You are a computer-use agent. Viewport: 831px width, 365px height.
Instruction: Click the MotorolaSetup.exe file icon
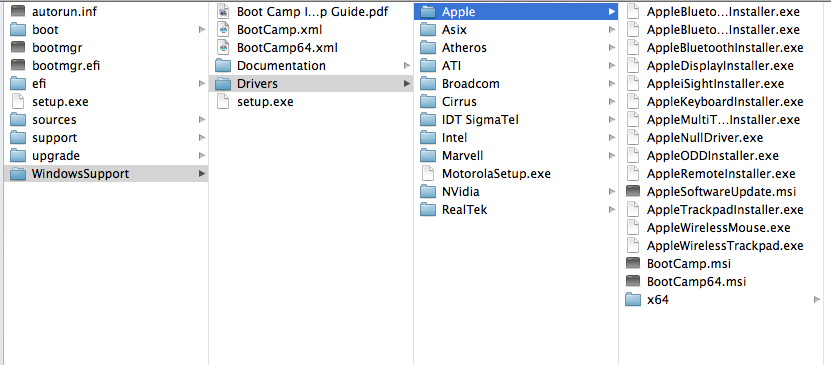coord(428,173)
